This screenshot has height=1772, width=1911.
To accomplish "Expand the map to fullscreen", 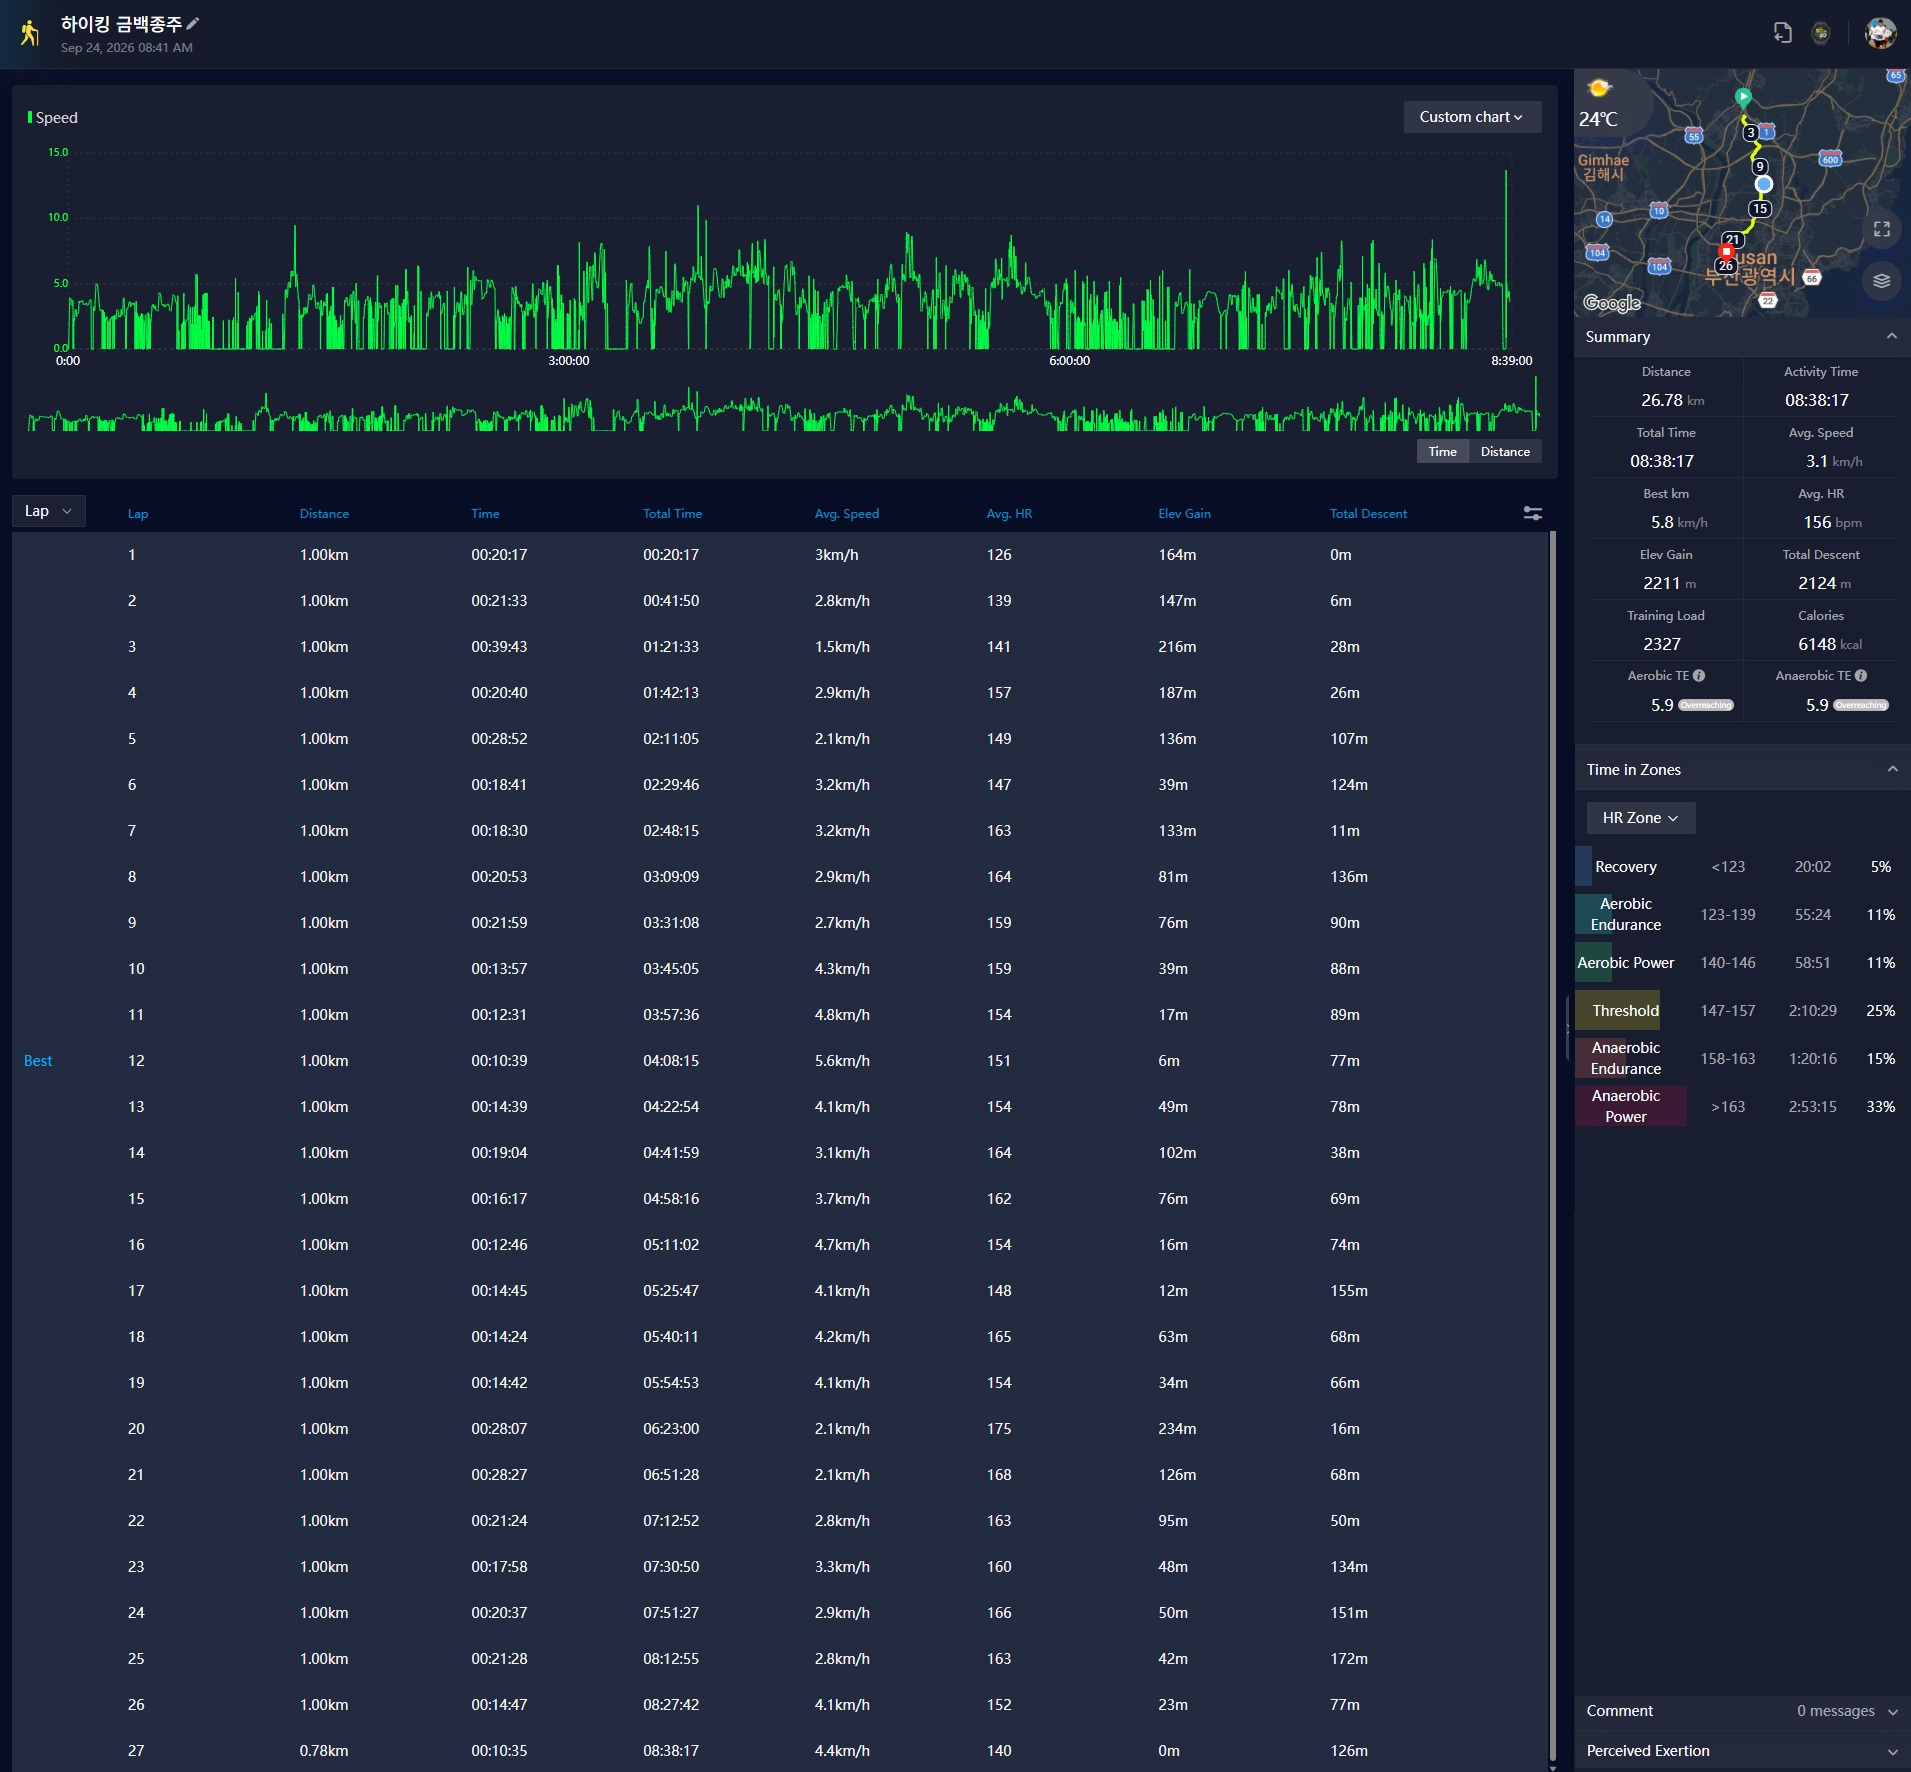I will click(x=1881, y=229).
